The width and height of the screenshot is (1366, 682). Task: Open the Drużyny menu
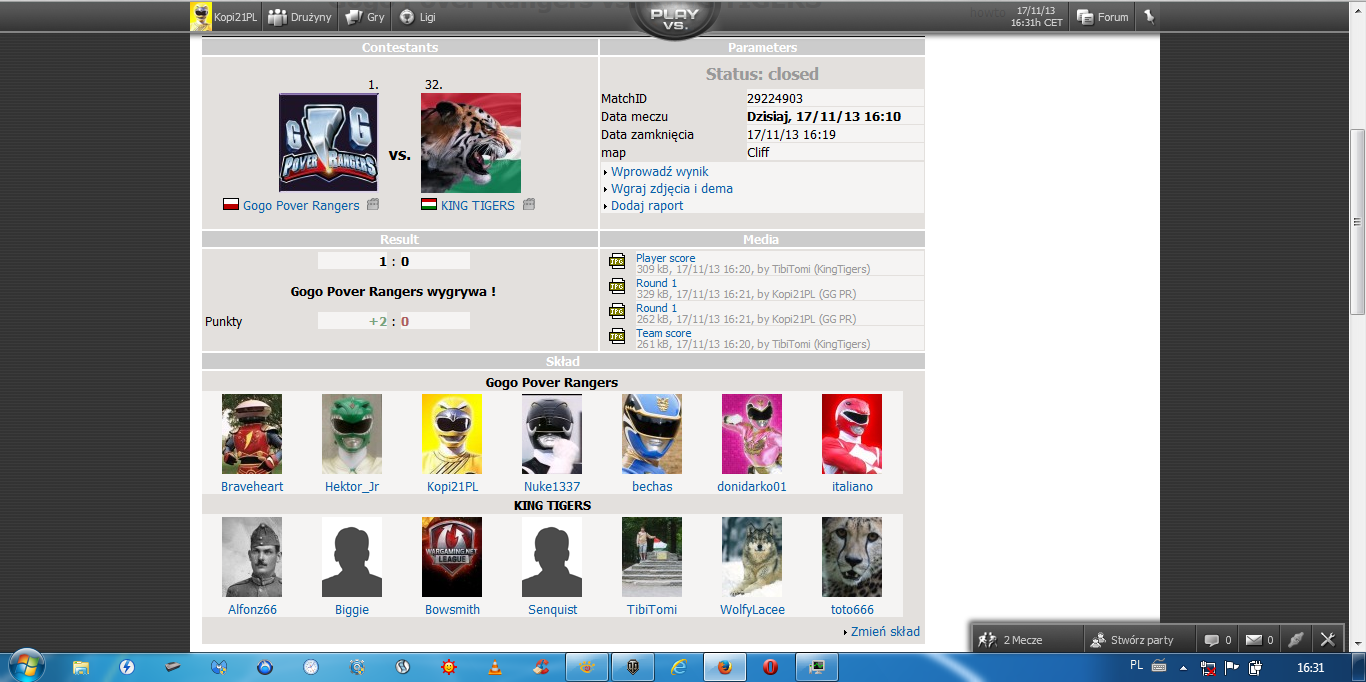pos(299,17)
